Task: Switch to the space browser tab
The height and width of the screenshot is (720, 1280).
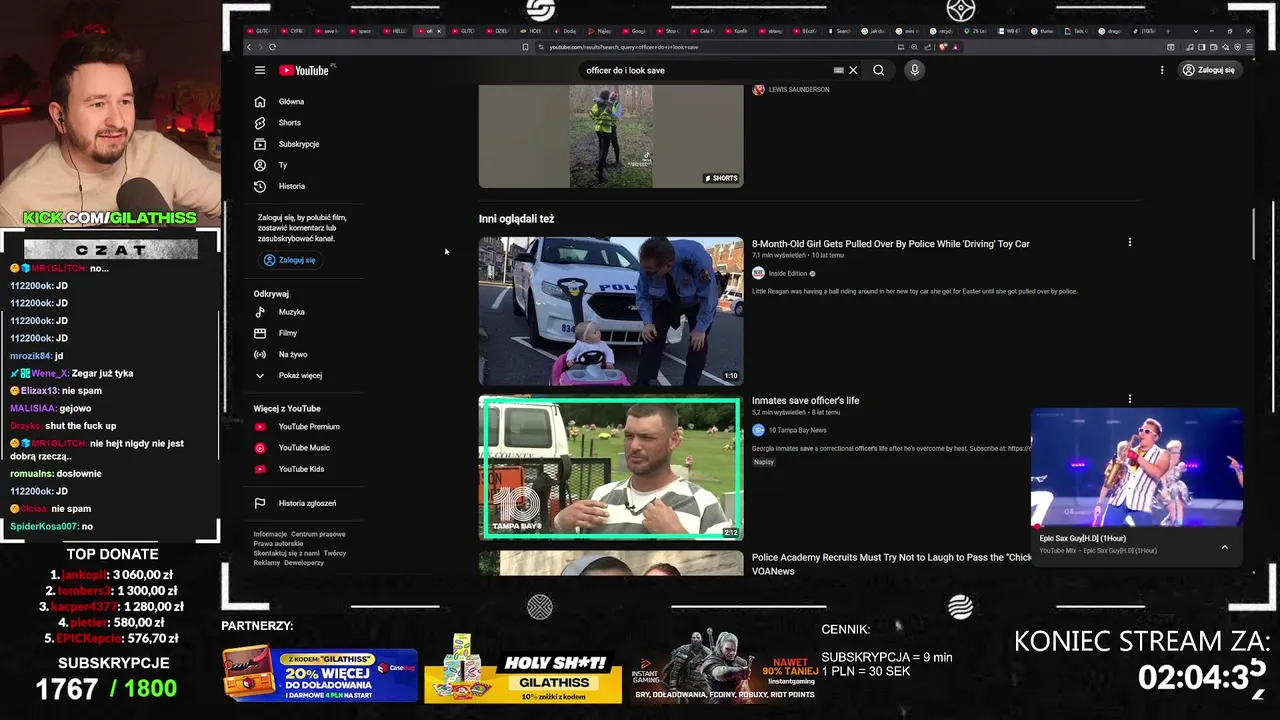Action: pos(361,31)
